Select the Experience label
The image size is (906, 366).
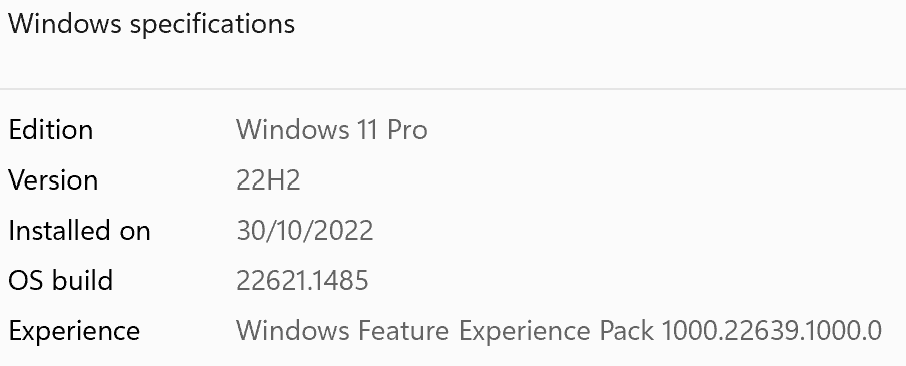(74, 331)
